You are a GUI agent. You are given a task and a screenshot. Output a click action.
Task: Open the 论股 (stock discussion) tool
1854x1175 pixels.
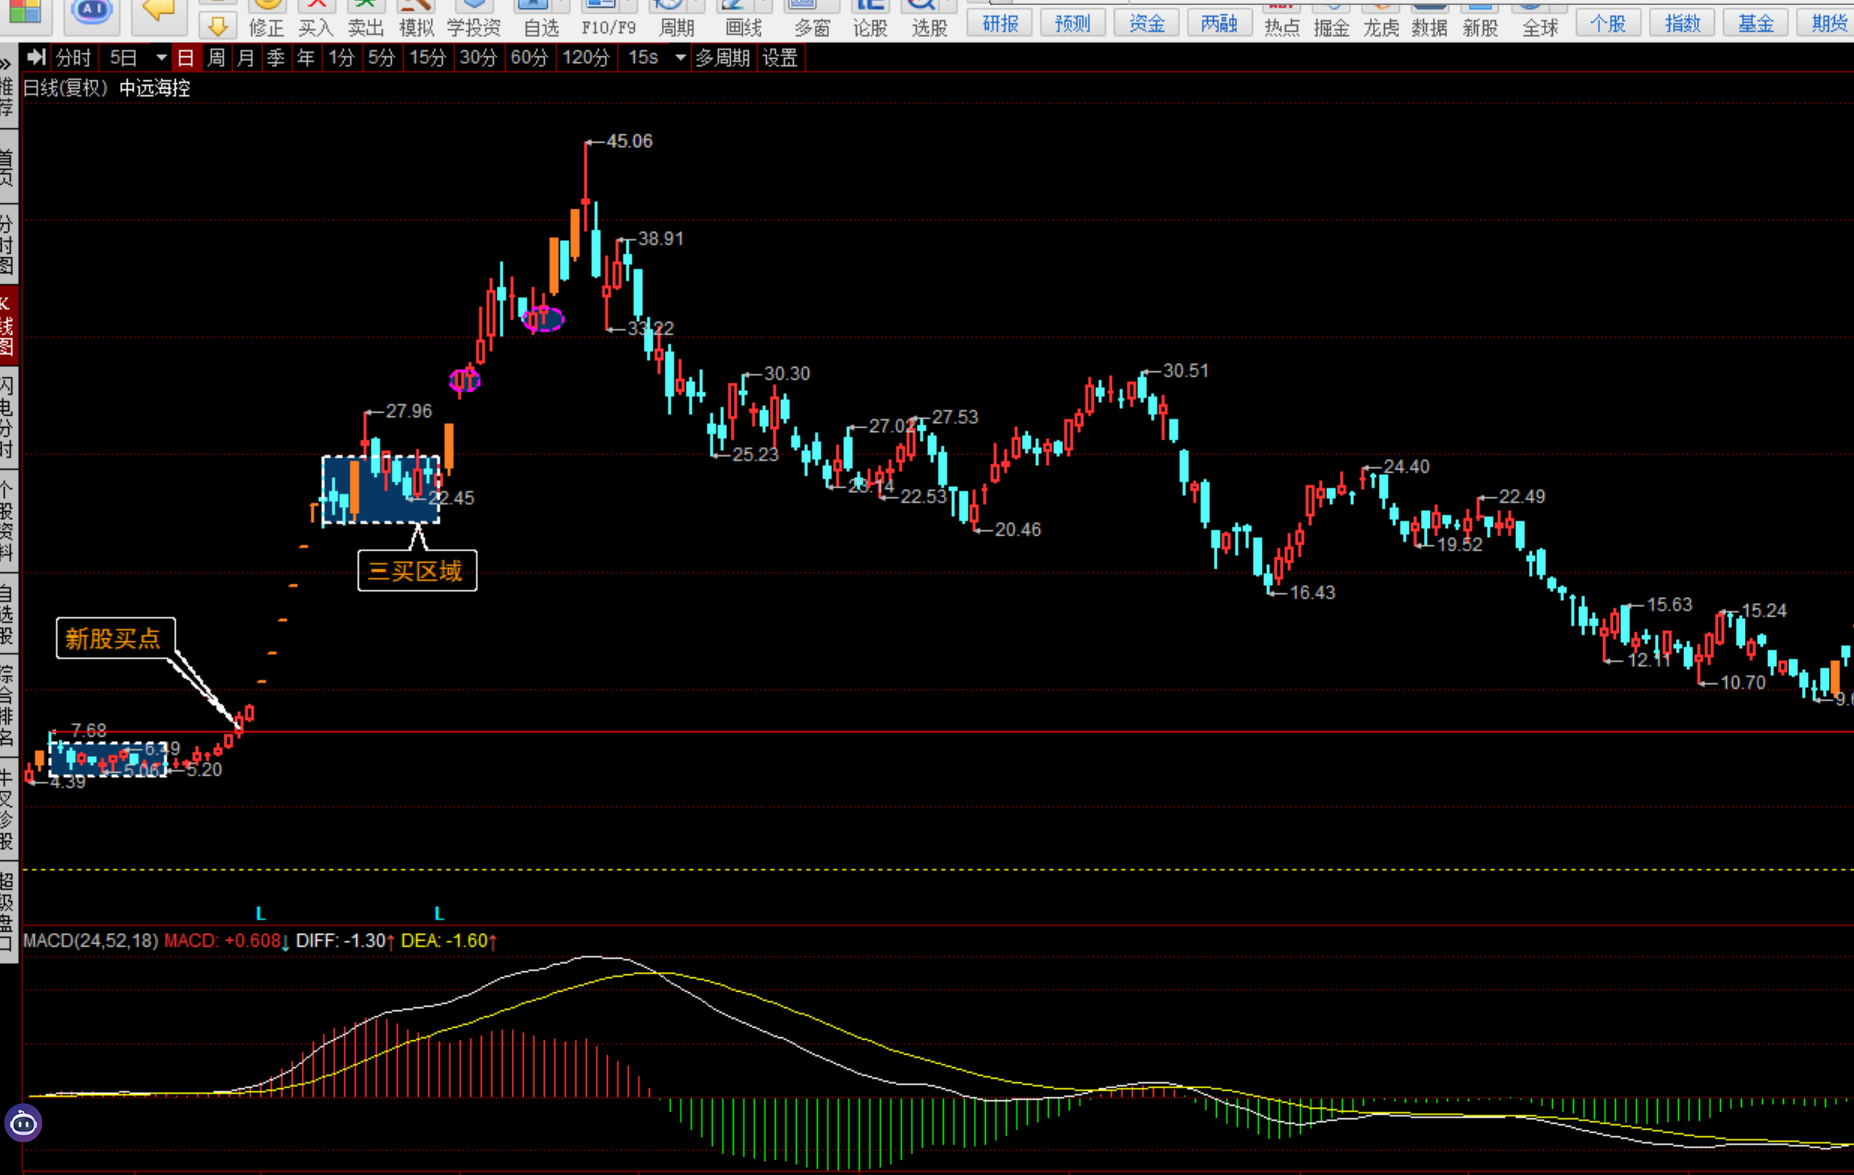point(870,19)
